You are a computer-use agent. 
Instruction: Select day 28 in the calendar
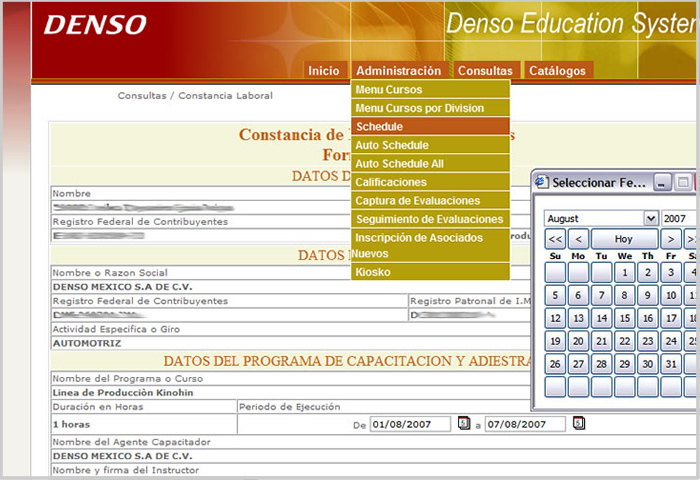pyautogui.click(x=601, y=364)
